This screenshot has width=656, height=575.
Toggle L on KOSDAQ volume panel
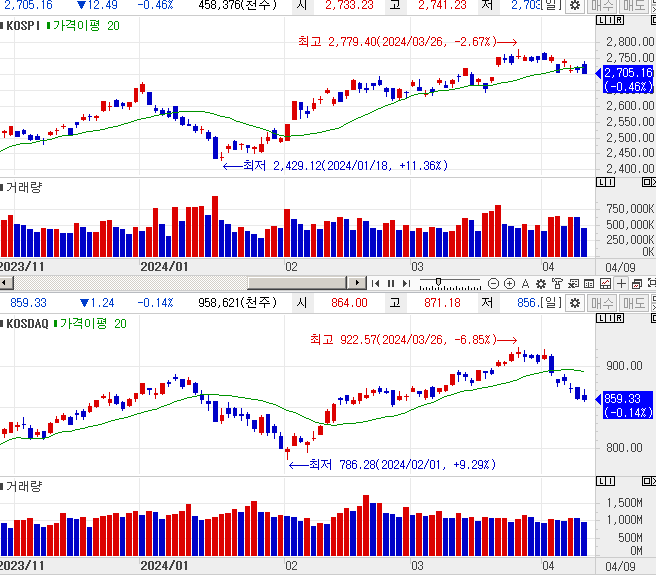click(601, 481)
